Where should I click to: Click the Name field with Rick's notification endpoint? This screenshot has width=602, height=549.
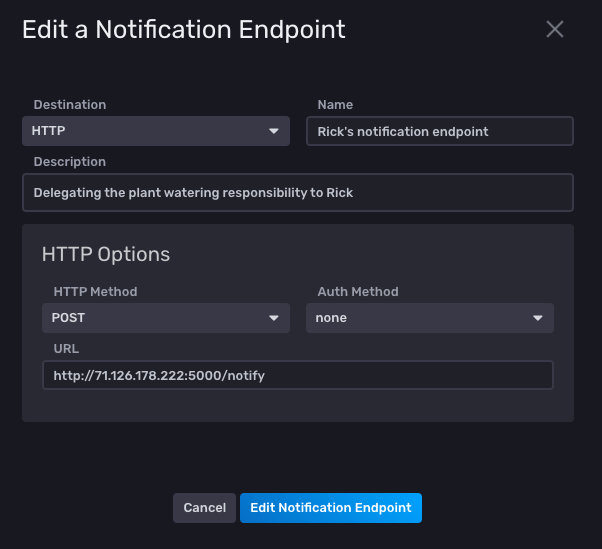(x=440, y=131)
